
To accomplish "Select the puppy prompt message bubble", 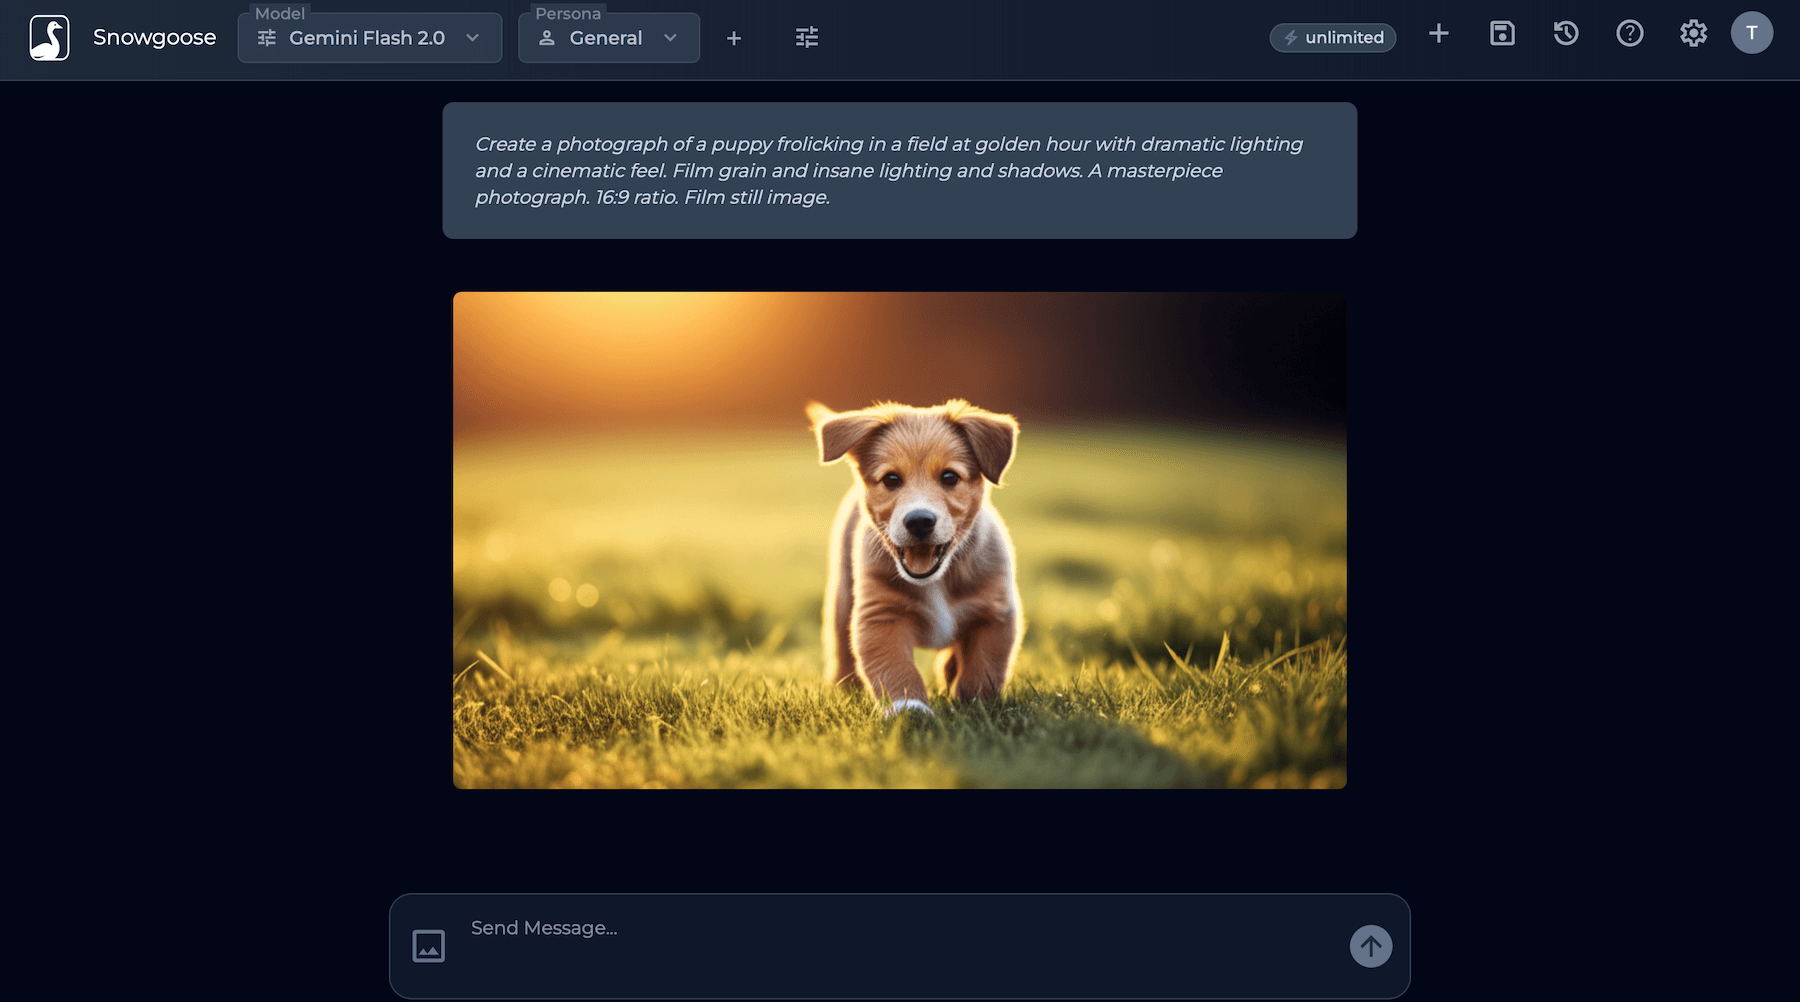I will (x=900, y=170).
